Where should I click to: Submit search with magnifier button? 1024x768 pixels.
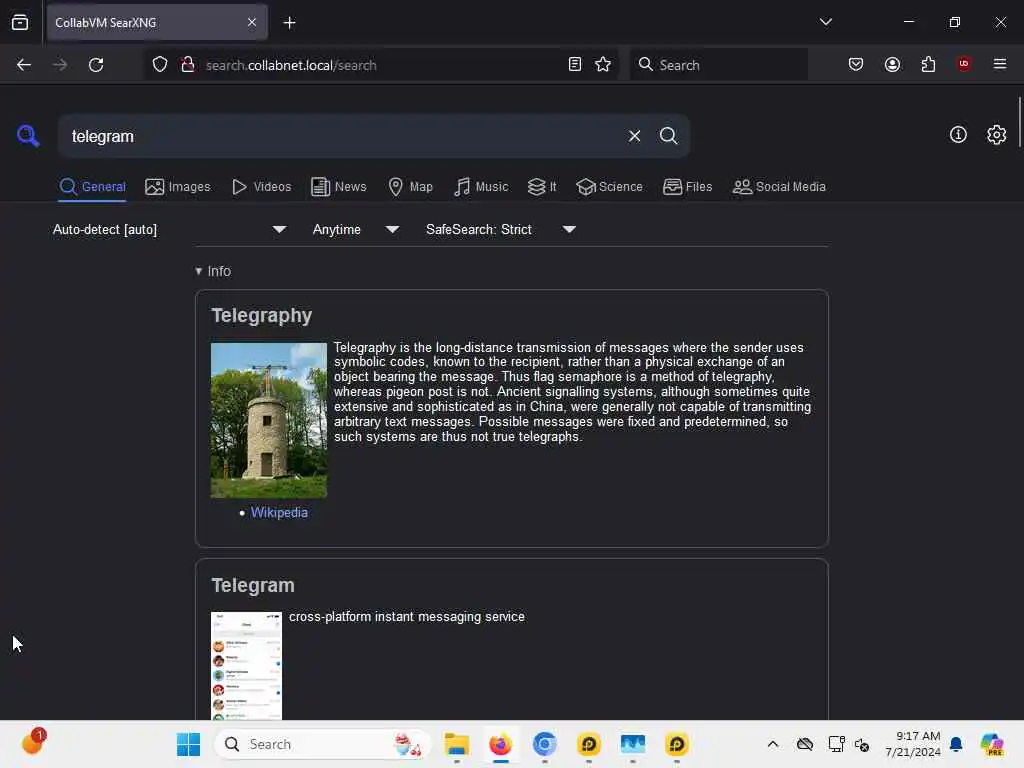point(668,136)
